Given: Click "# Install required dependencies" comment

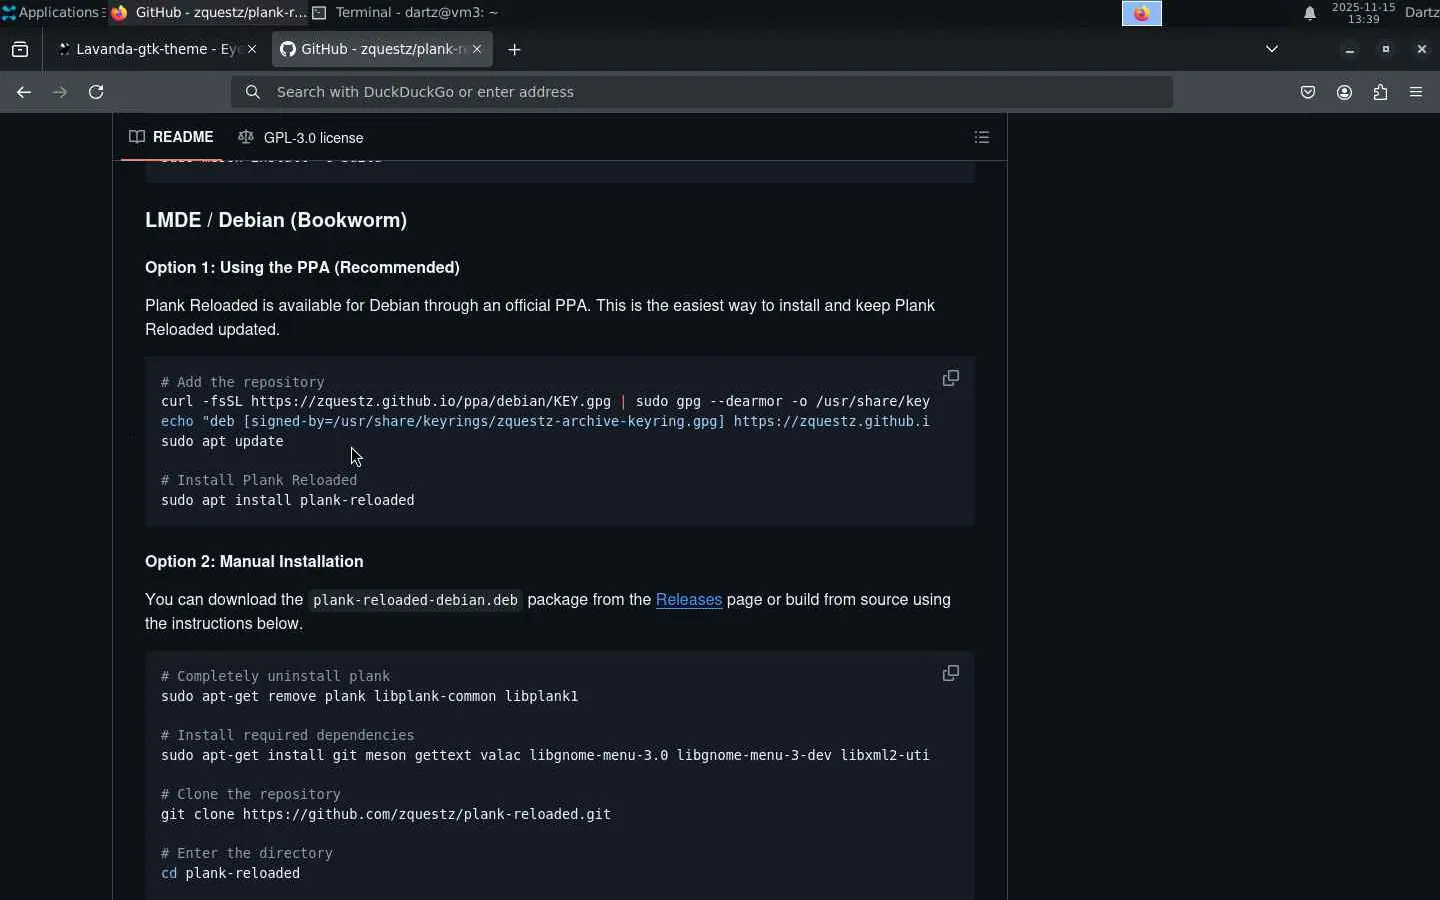Looking at the screenshot, I should coord(288,735).
